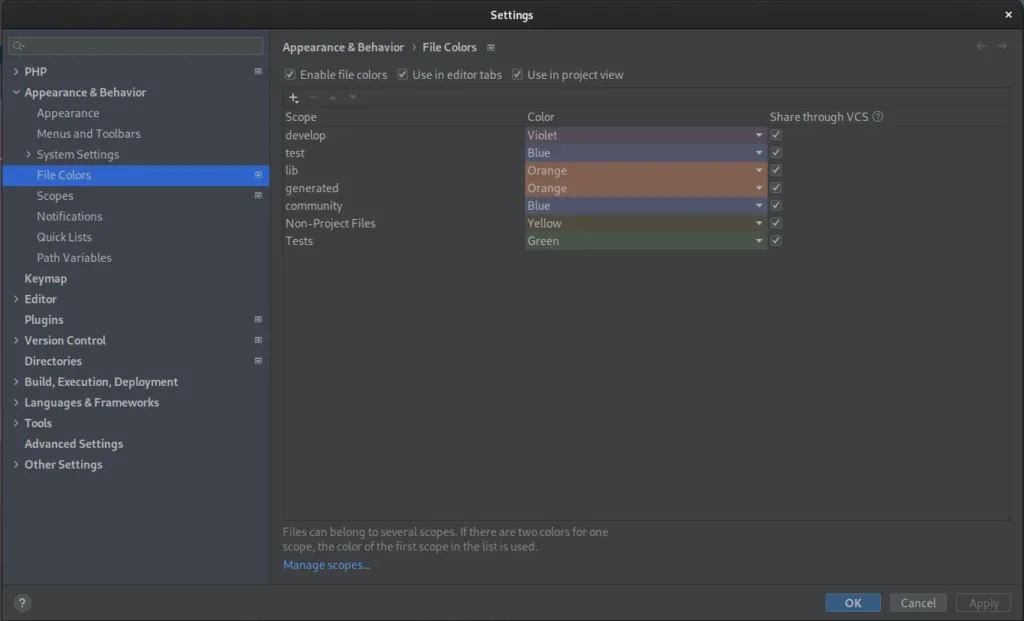Add a new file color scope
1024x621 pixels.
293,98
